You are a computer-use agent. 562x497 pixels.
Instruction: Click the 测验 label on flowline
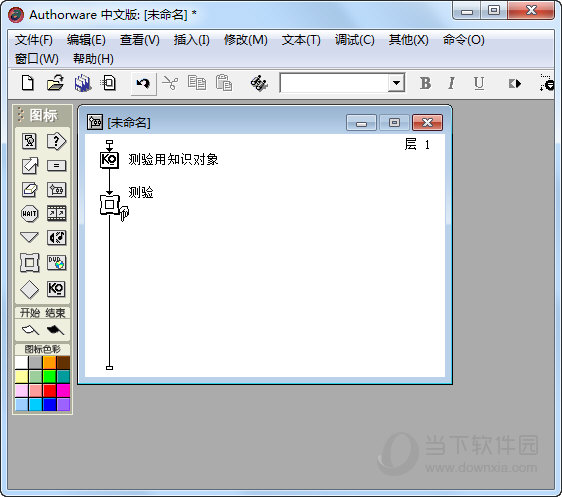point(141,192)
